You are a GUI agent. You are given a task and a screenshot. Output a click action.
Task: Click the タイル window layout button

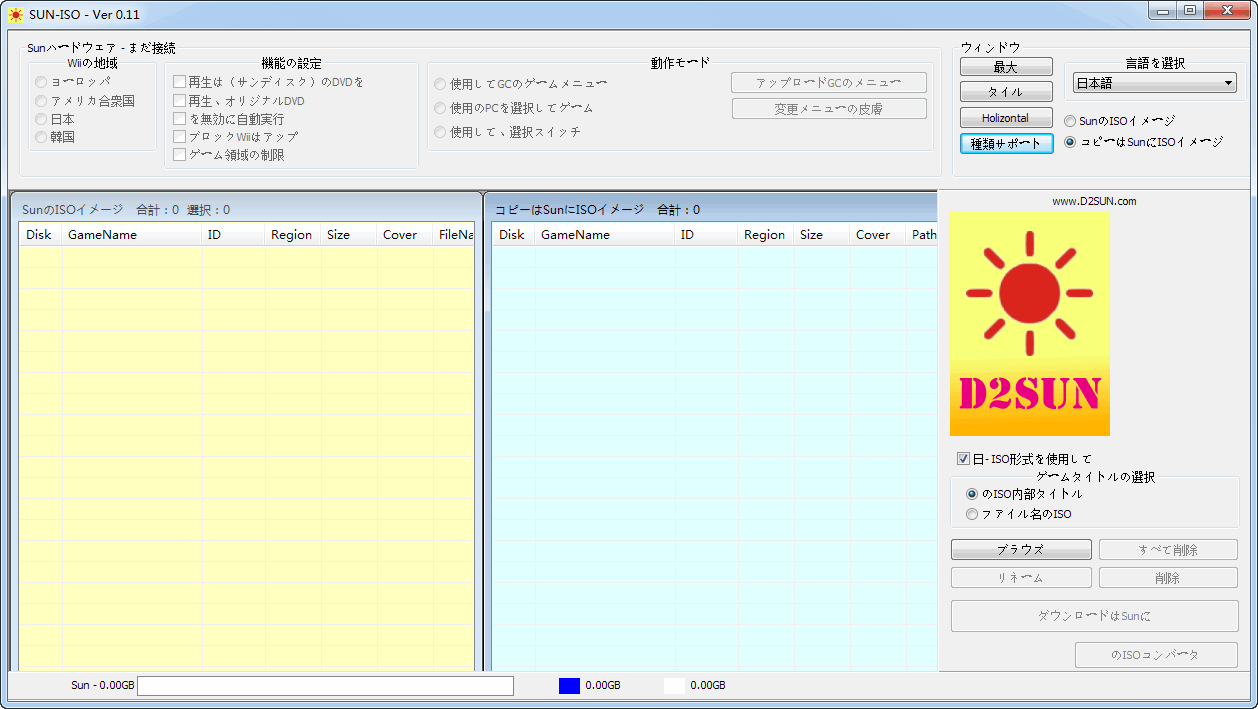pyautogui.click(x=1006, y=92)
